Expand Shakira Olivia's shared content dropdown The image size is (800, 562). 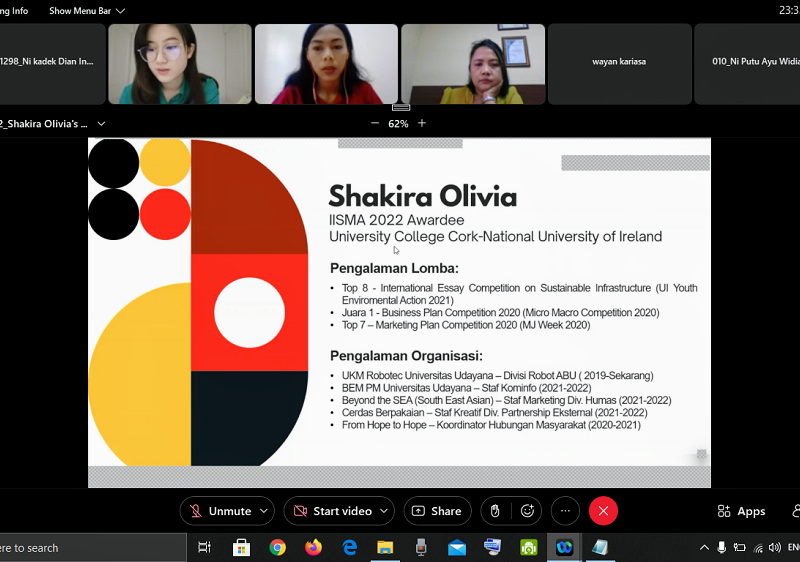coord(102,124)
